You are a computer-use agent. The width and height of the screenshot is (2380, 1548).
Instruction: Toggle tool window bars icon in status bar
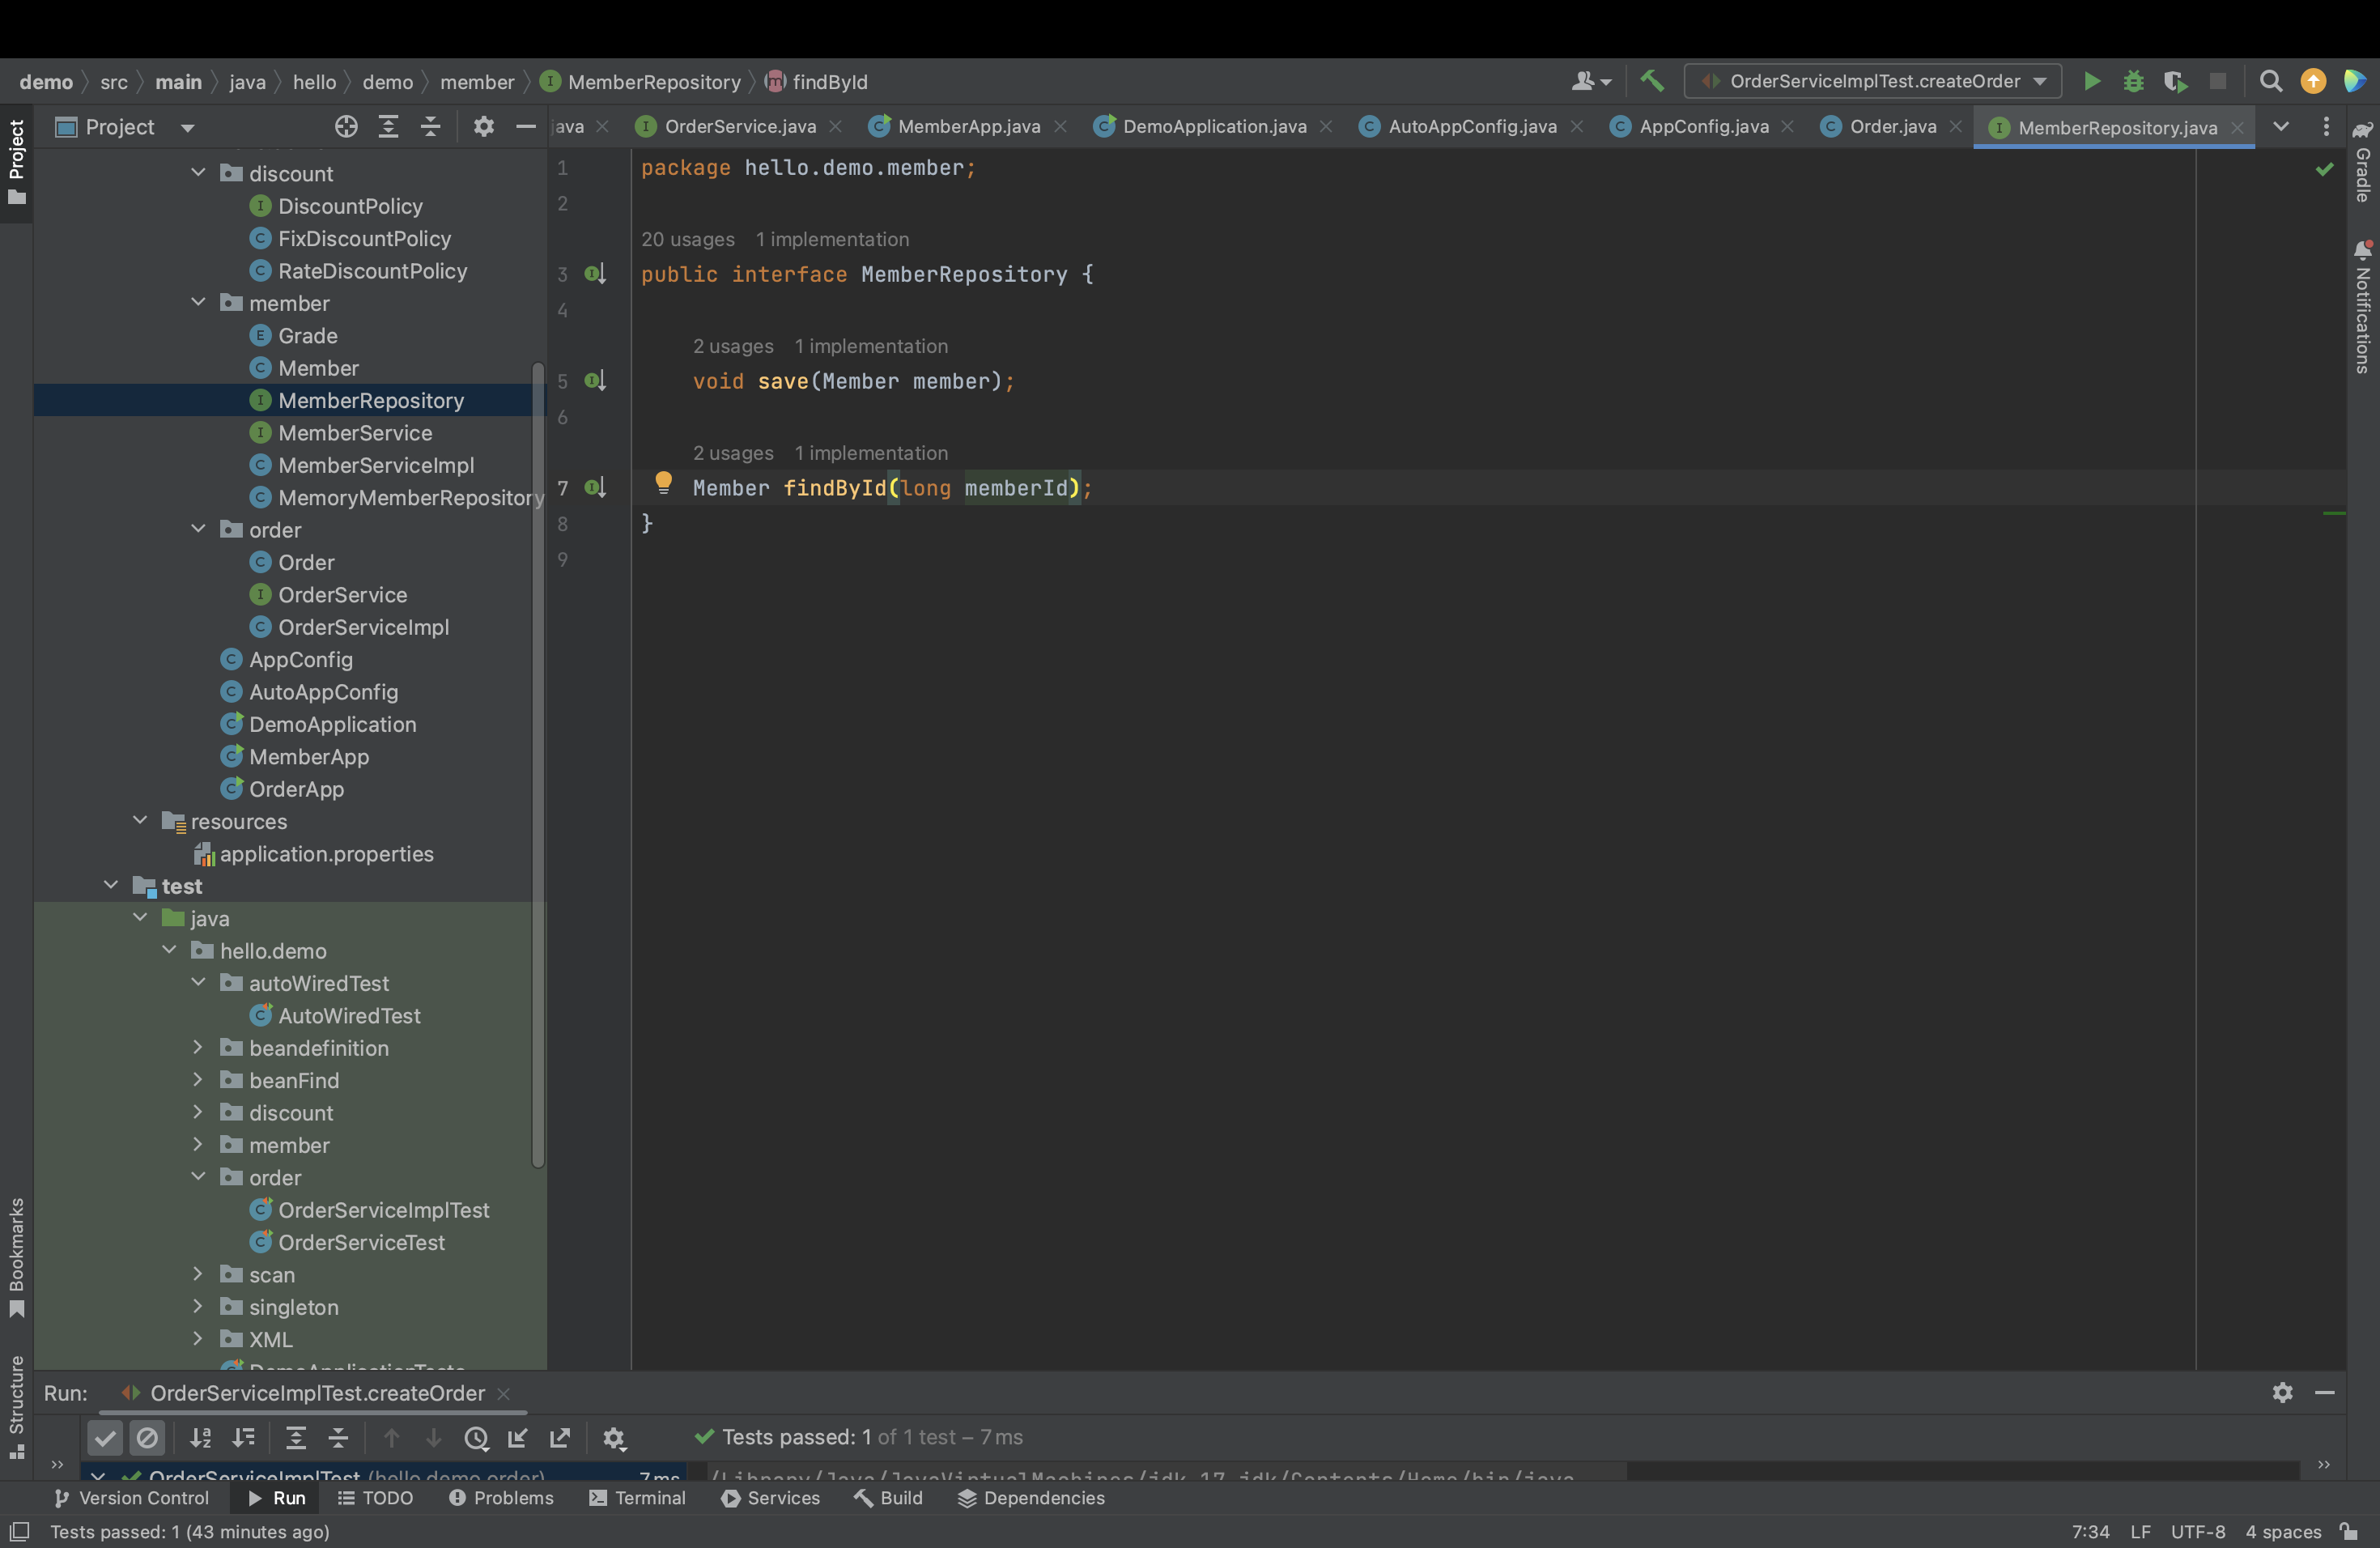coord(19,1531)
